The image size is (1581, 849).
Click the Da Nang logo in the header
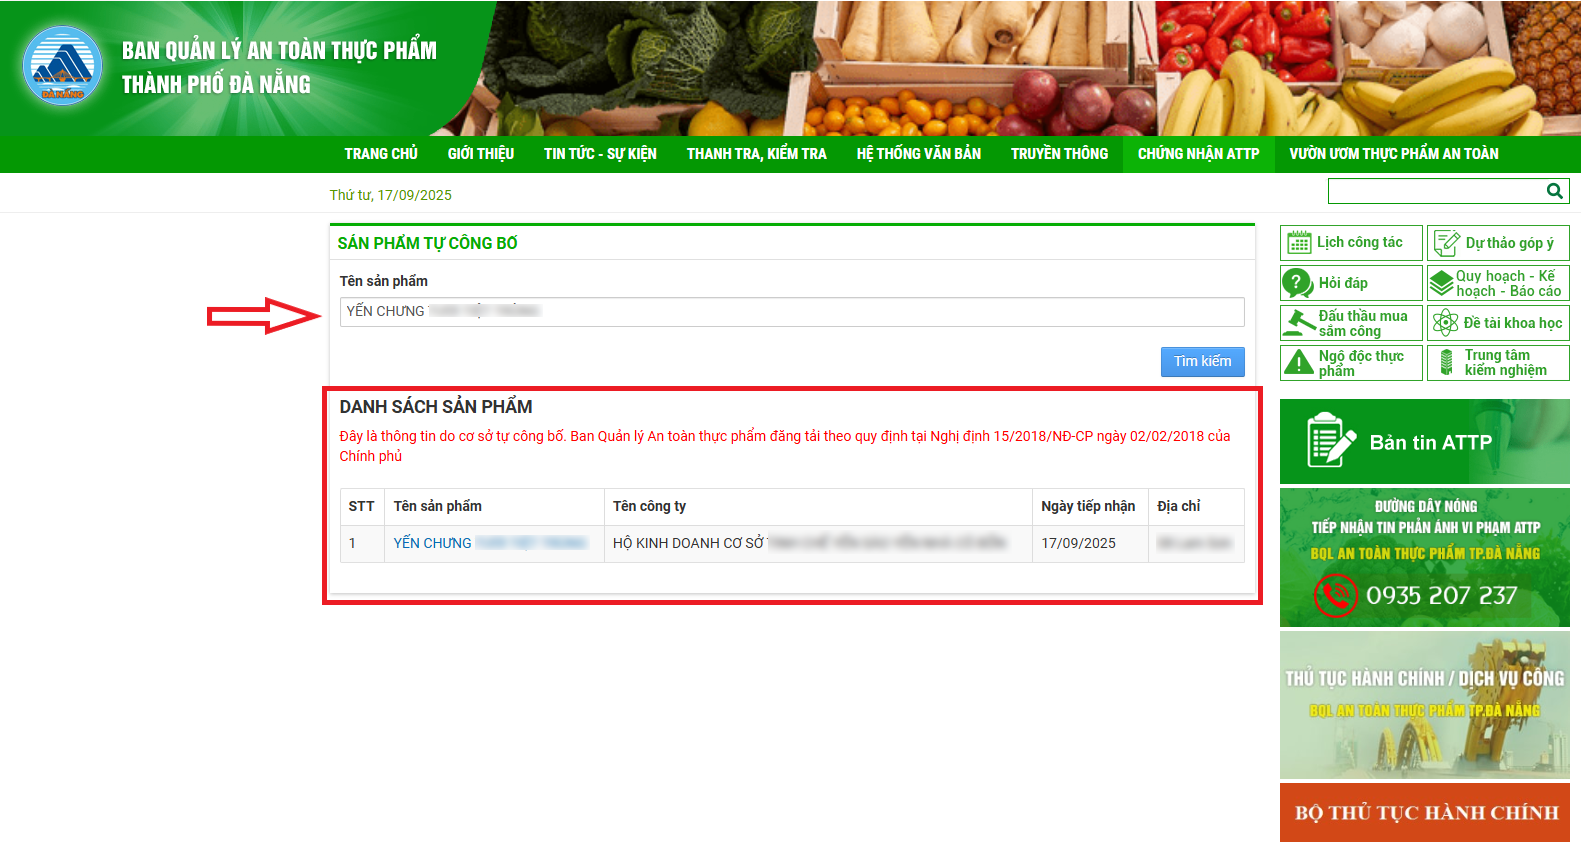tap(62, 66)
